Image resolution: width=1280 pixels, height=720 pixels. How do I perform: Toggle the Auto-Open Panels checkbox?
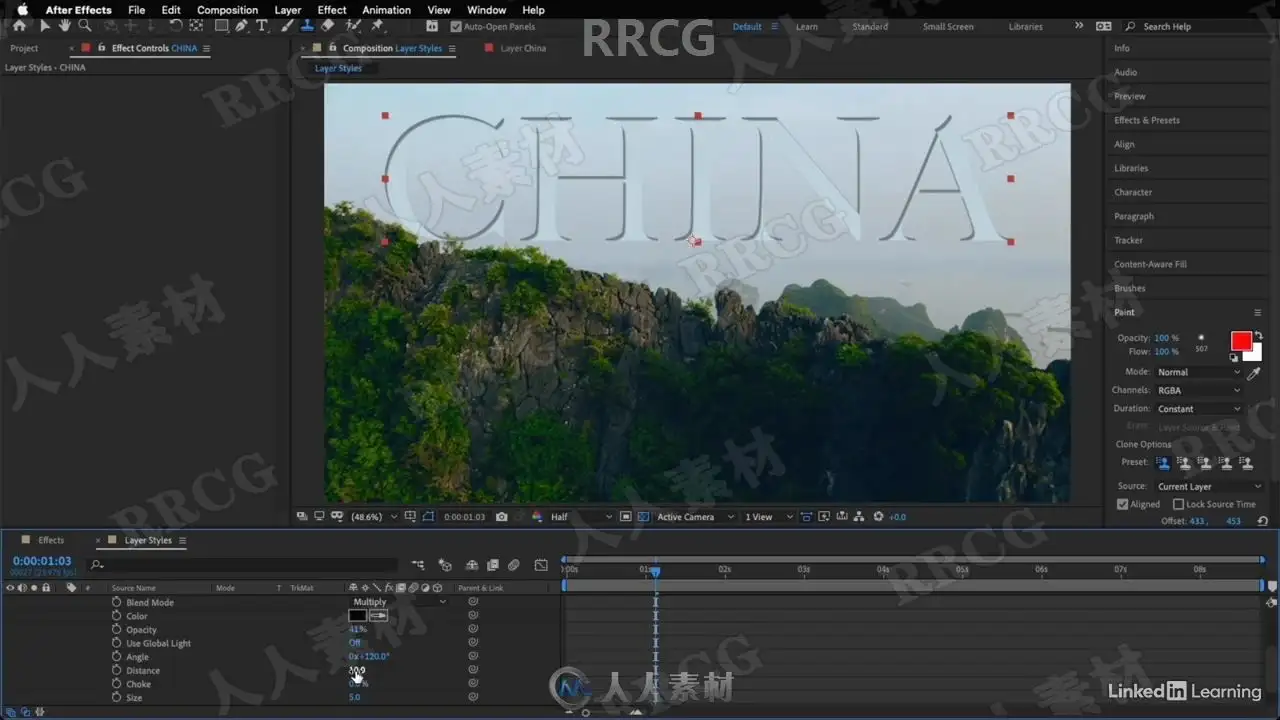point(456,26)
